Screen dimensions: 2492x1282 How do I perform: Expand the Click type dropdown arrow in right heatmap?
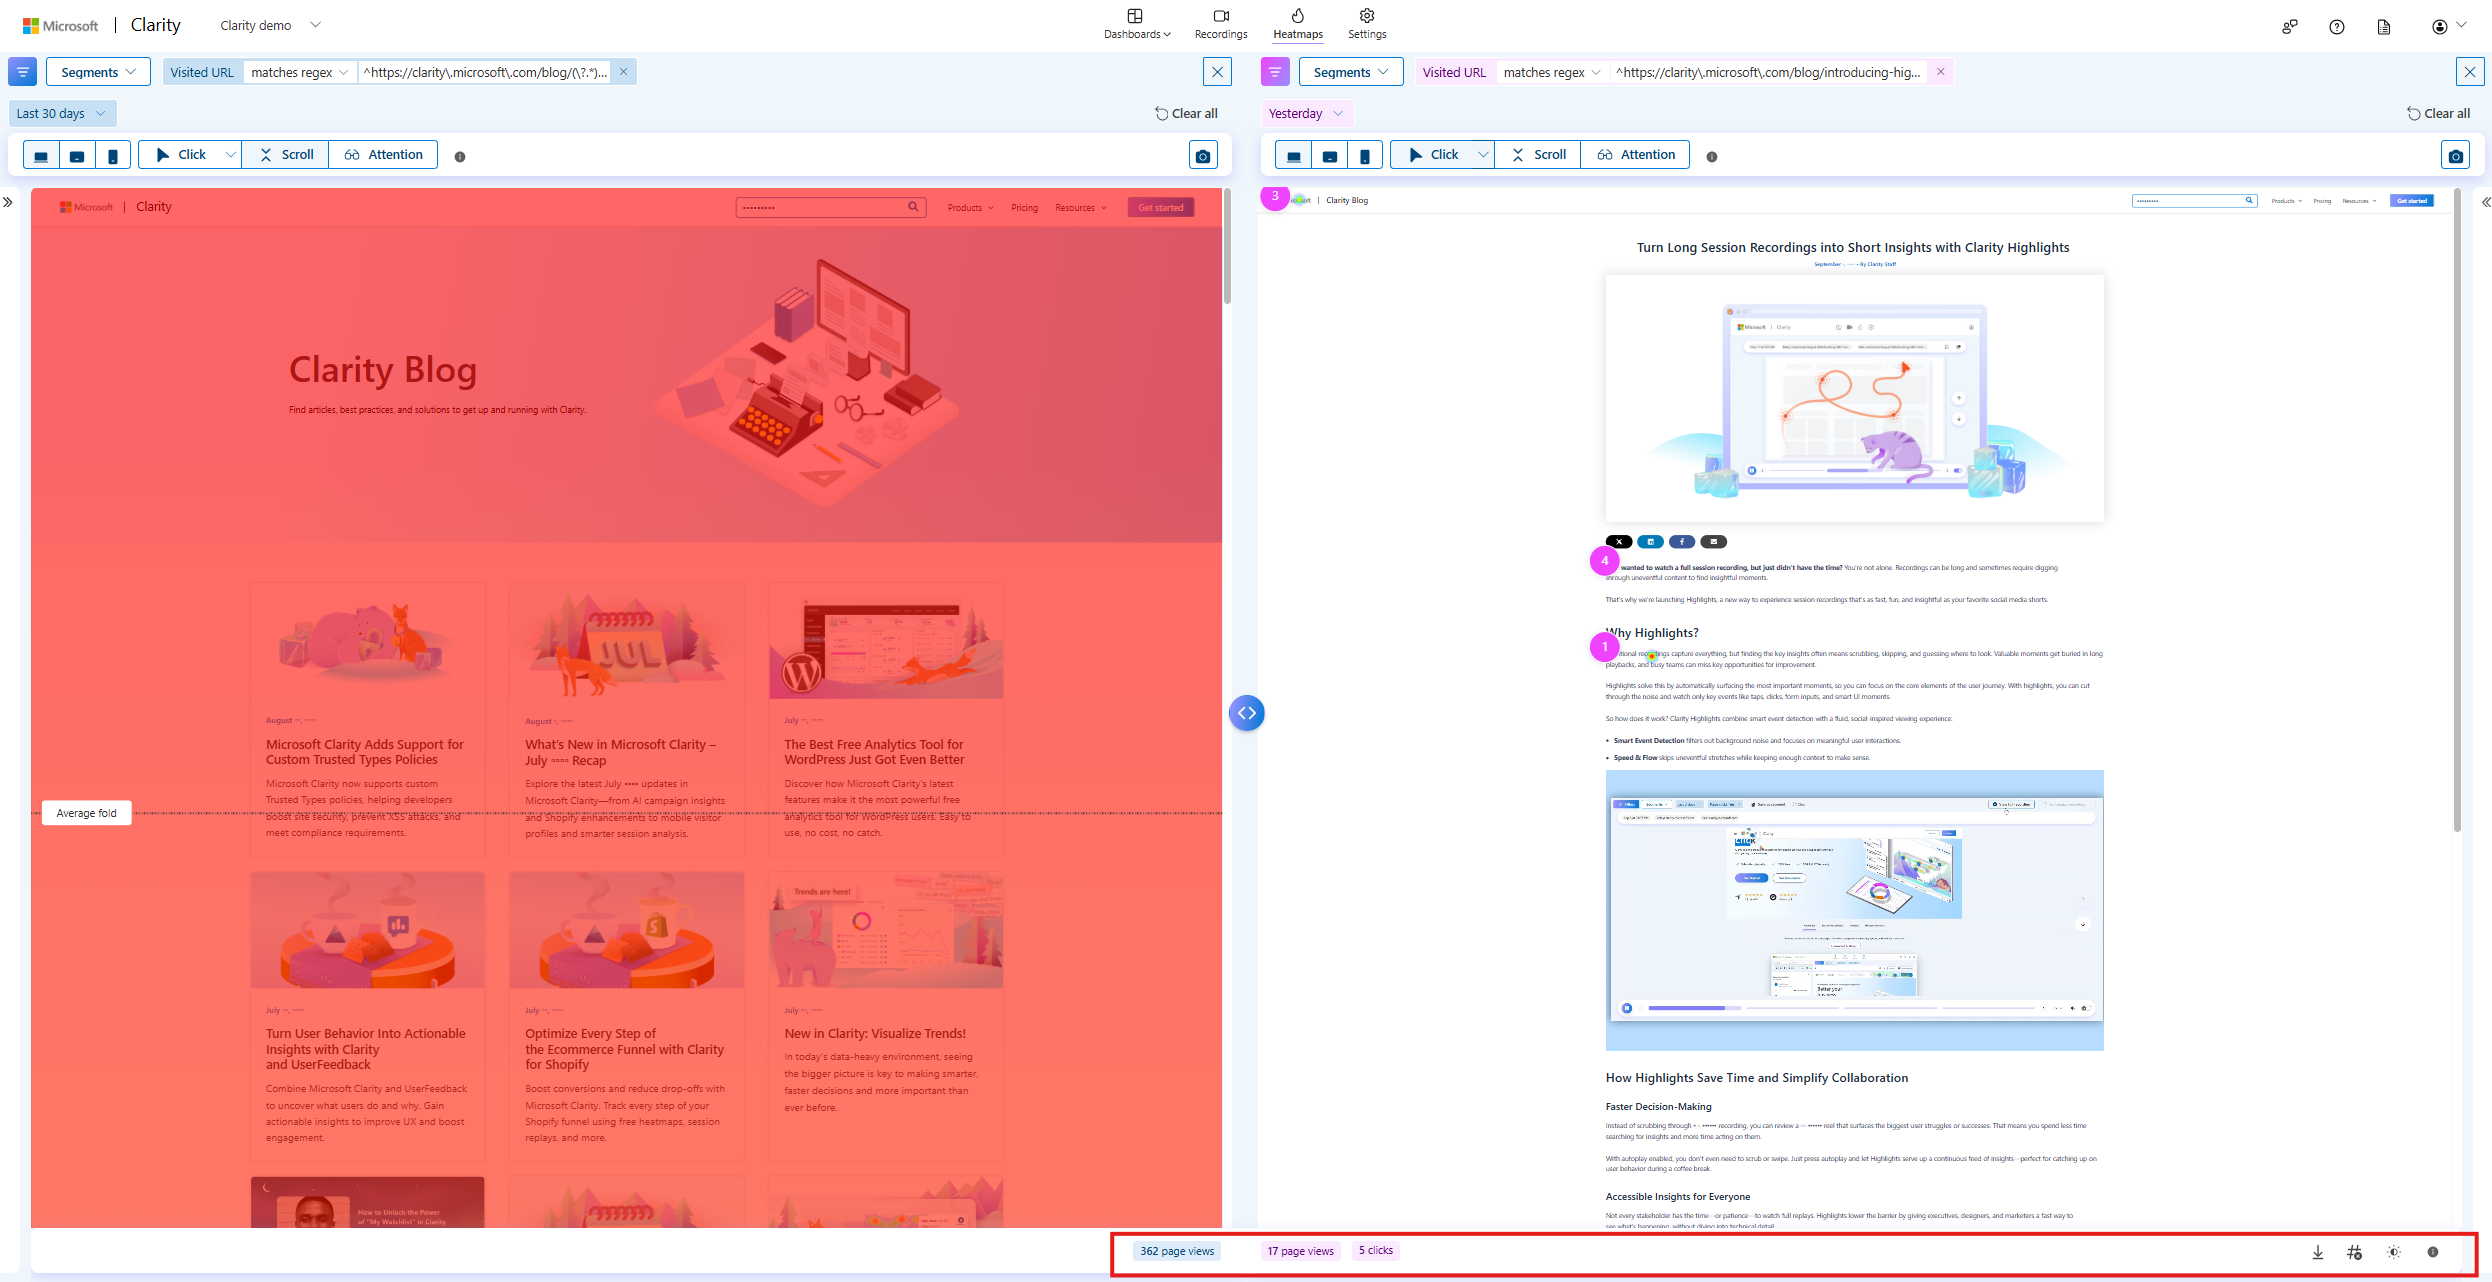1484,155
